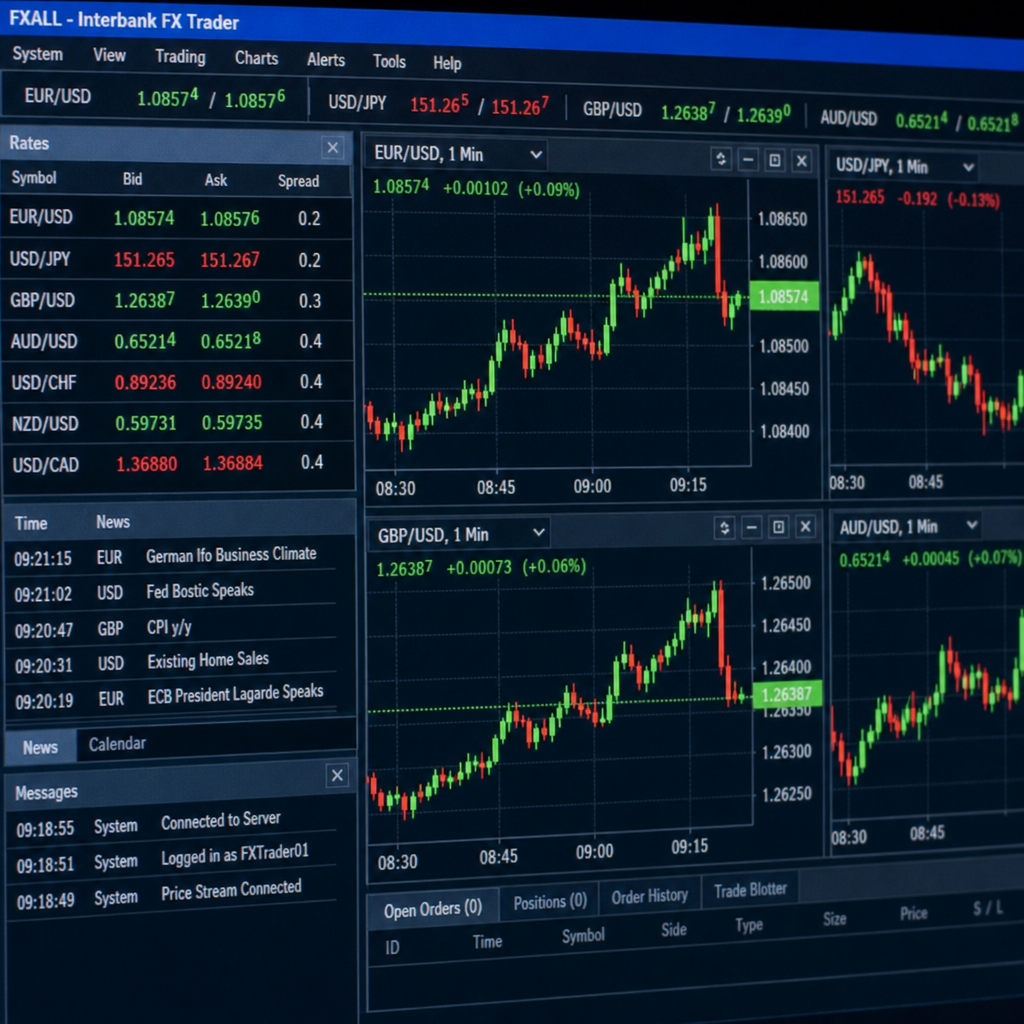Click EUR/USD bid 1.08574 in Rates
This screenshot has height=1024, width=1024.
pos(144,218)
